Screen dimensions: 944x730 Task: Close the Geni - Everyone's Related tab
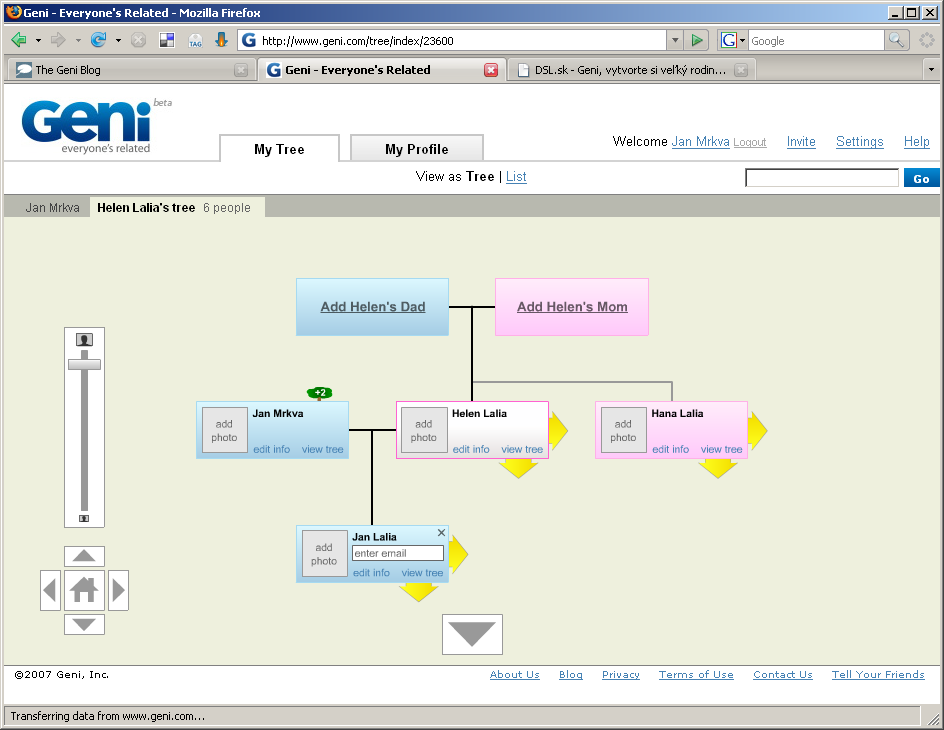(491, 70)
